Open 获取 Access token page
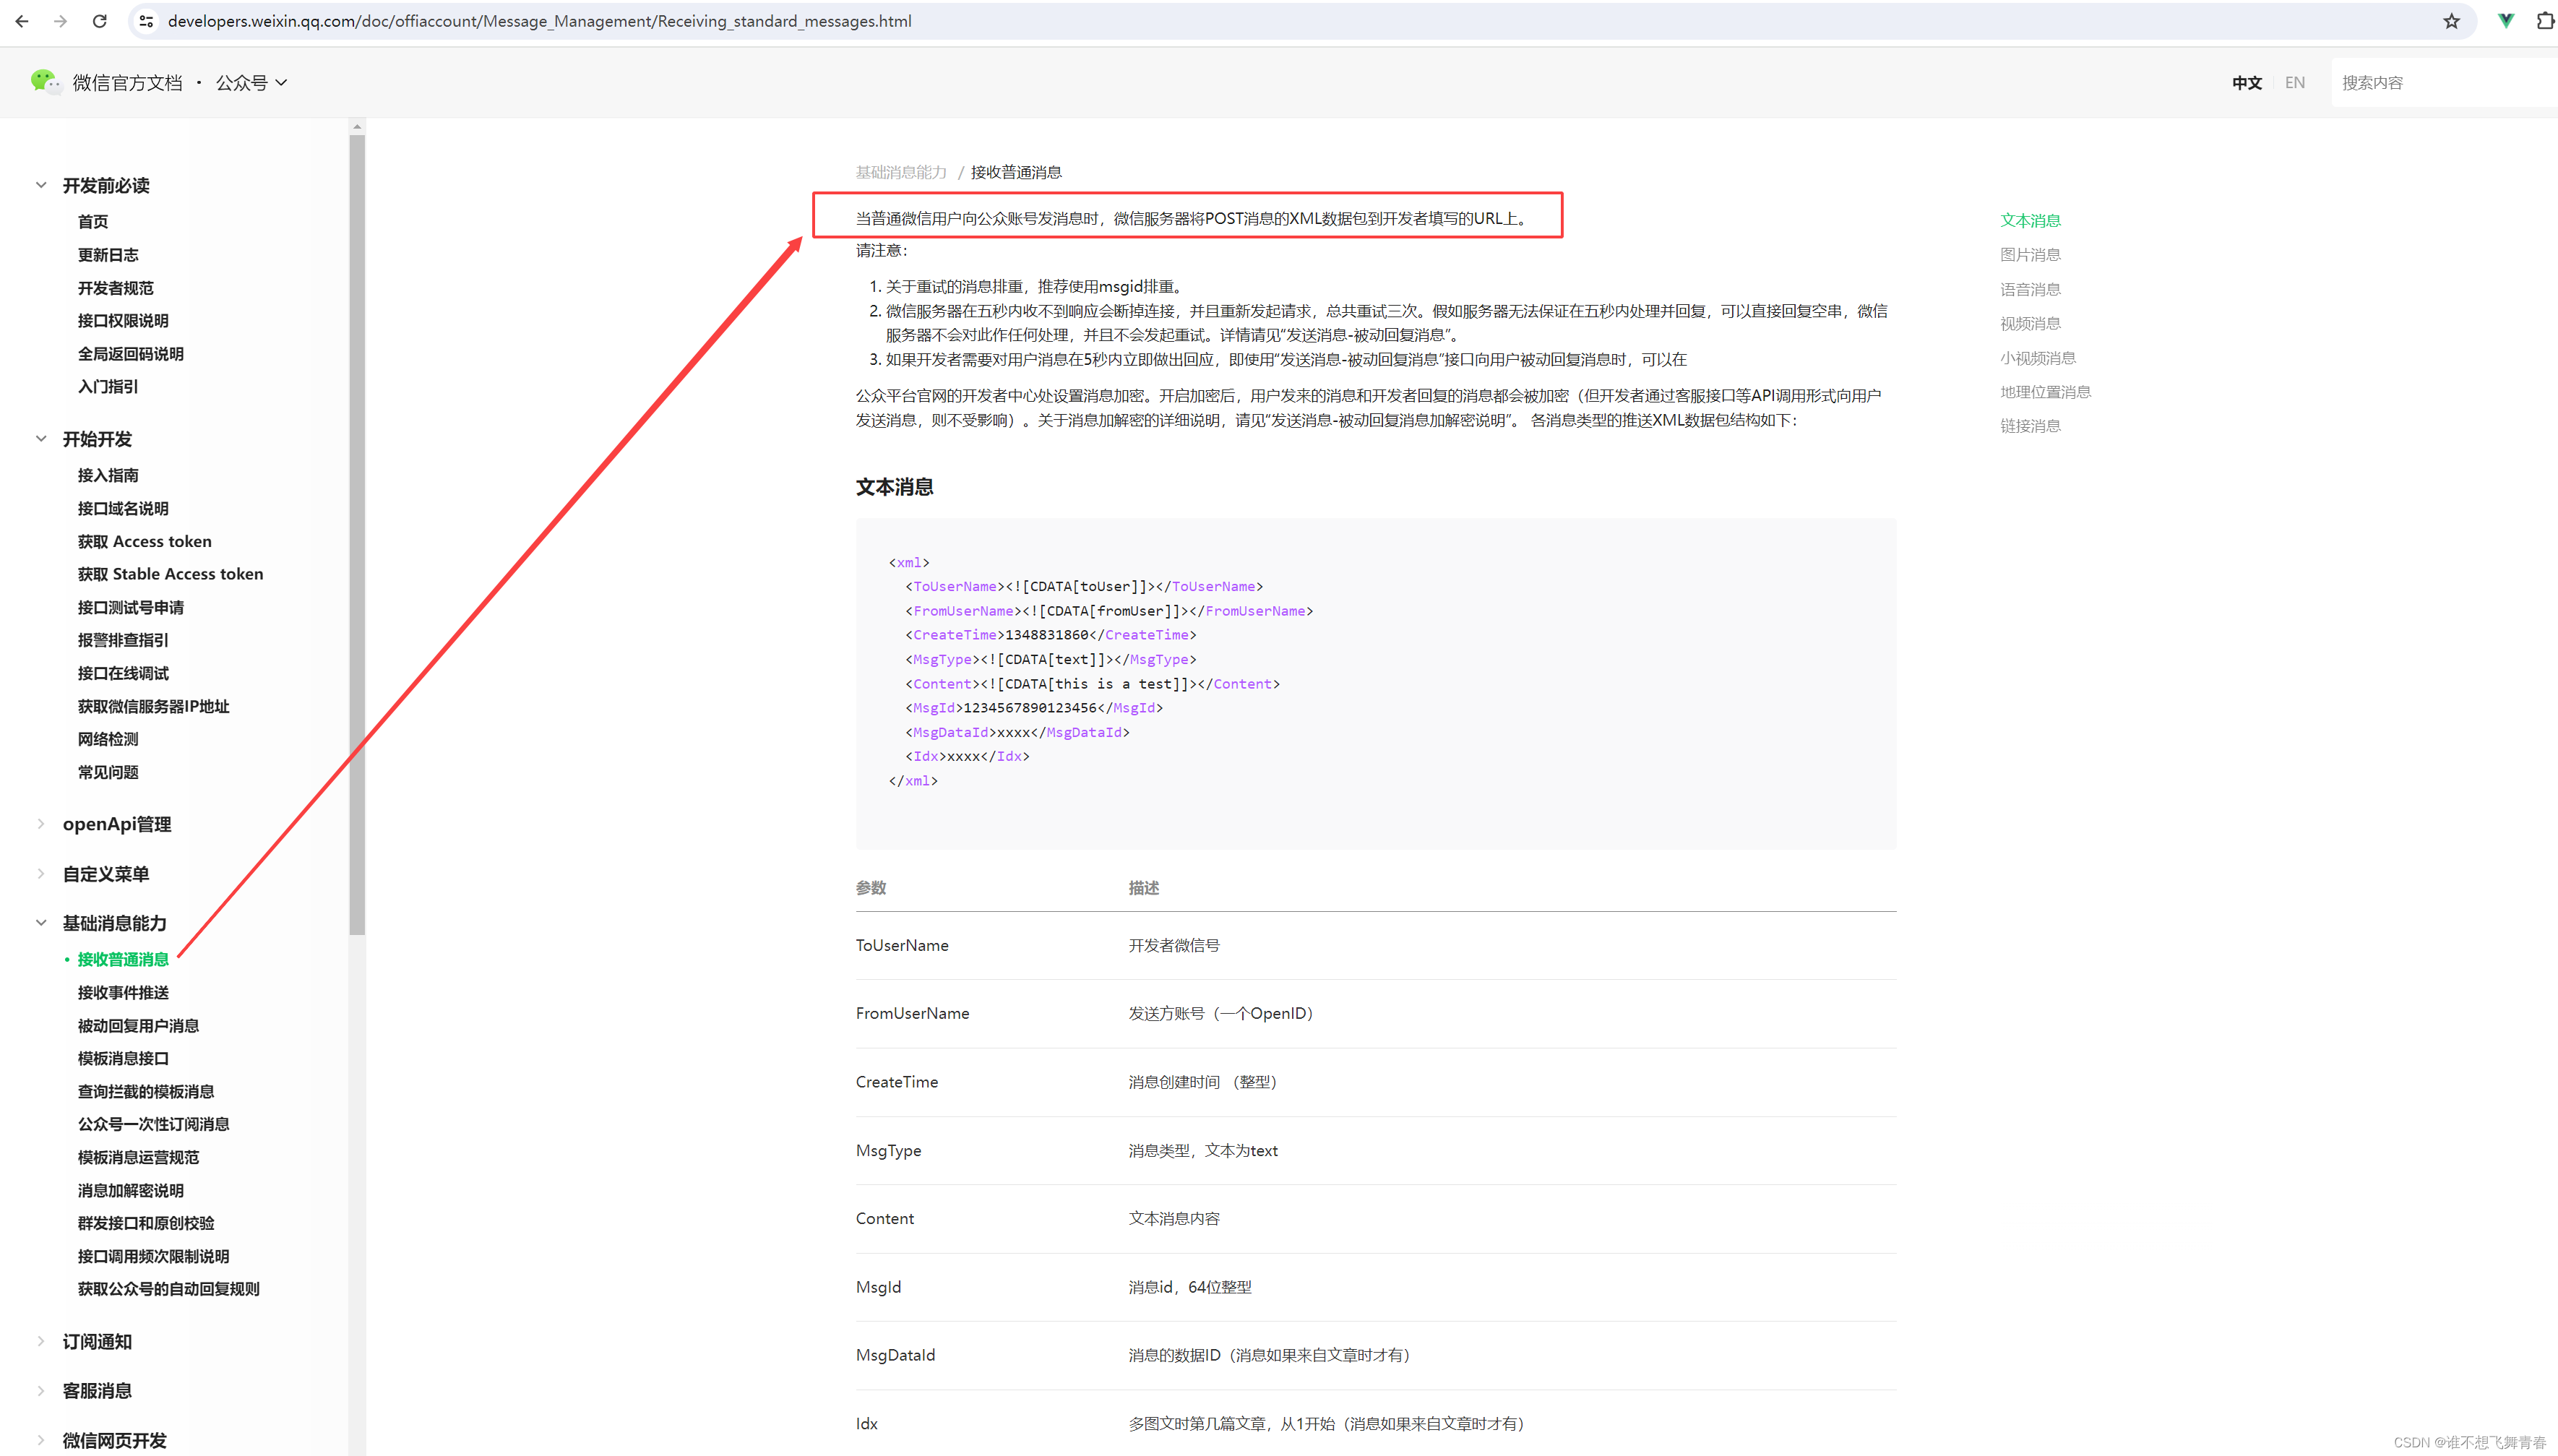Screen dimensions: 2558x1456 145,542
